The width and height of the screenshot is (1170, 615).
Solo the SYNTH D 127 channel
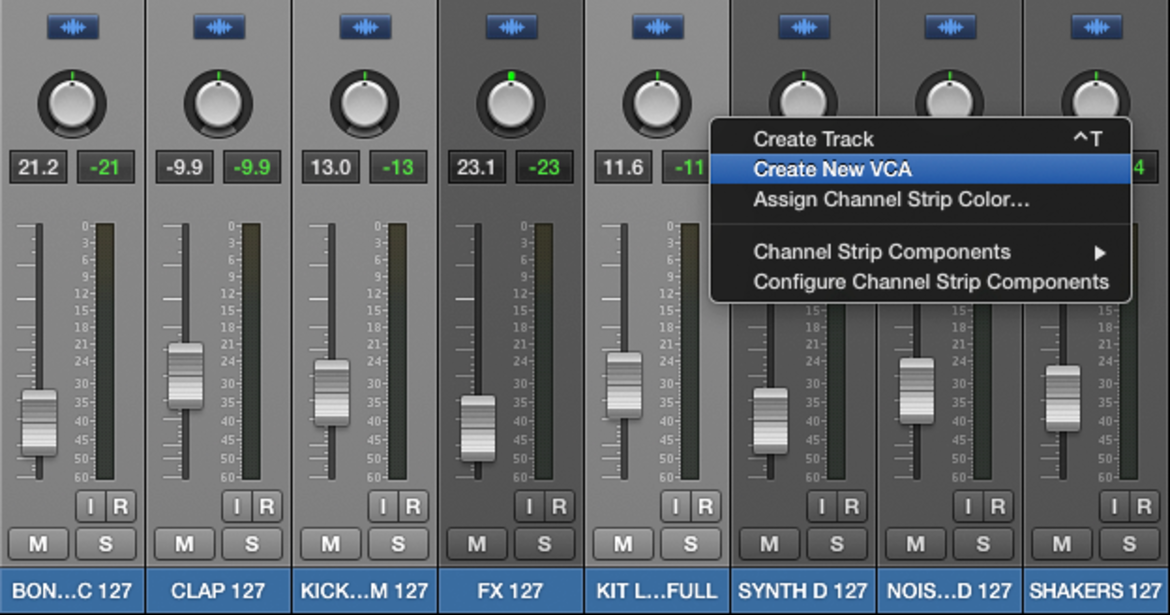pos(837,544)
